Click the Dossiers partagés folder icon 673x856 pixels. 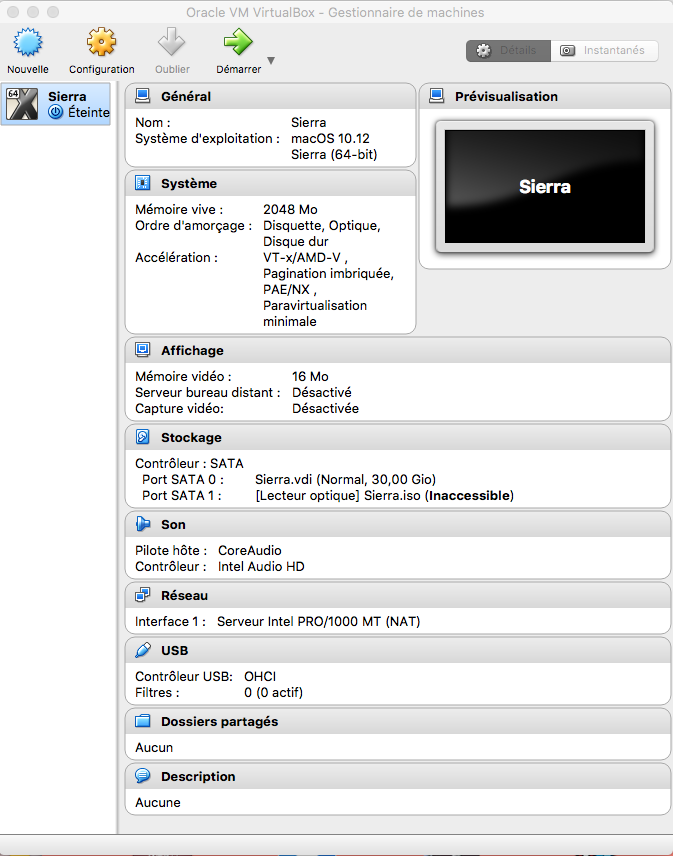(142, 721)
